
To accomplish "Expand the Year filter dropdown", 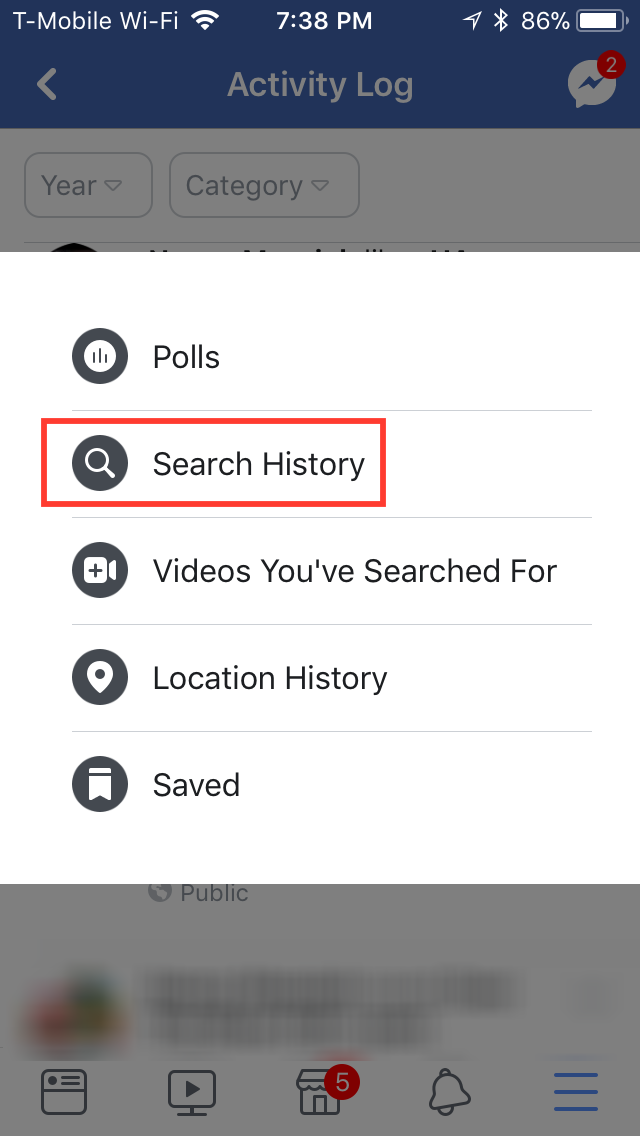I will click(x=88, y=185).
